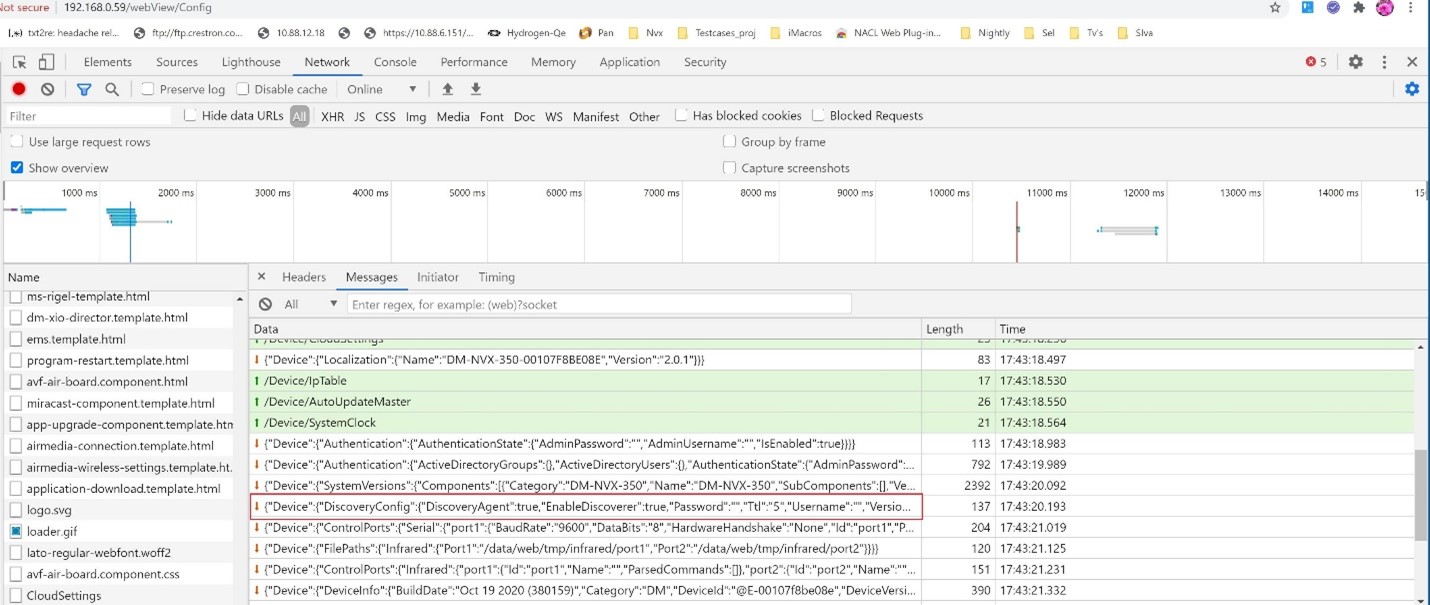
Task: Uncheck Show overview
Action: (17, 168)
